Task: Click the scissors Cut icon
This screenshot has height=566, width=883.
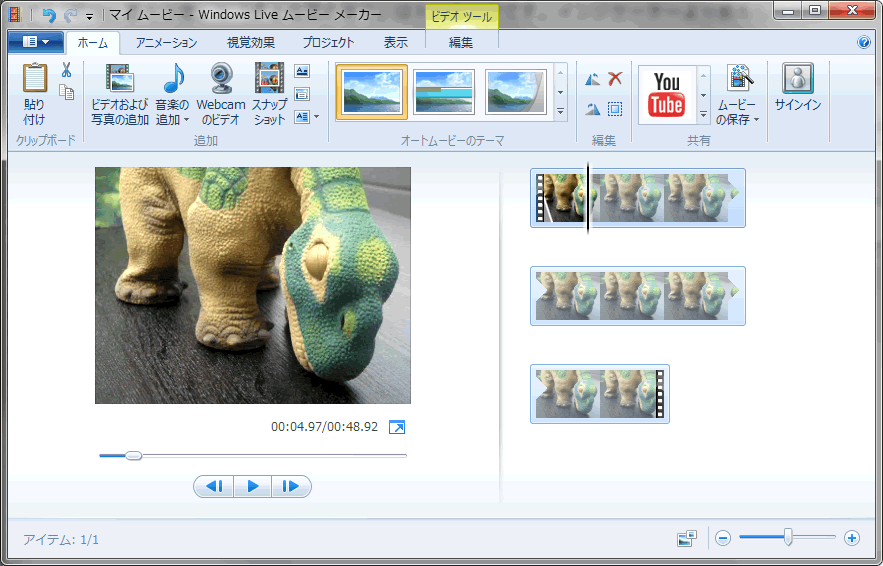Action: pos(66,70)
